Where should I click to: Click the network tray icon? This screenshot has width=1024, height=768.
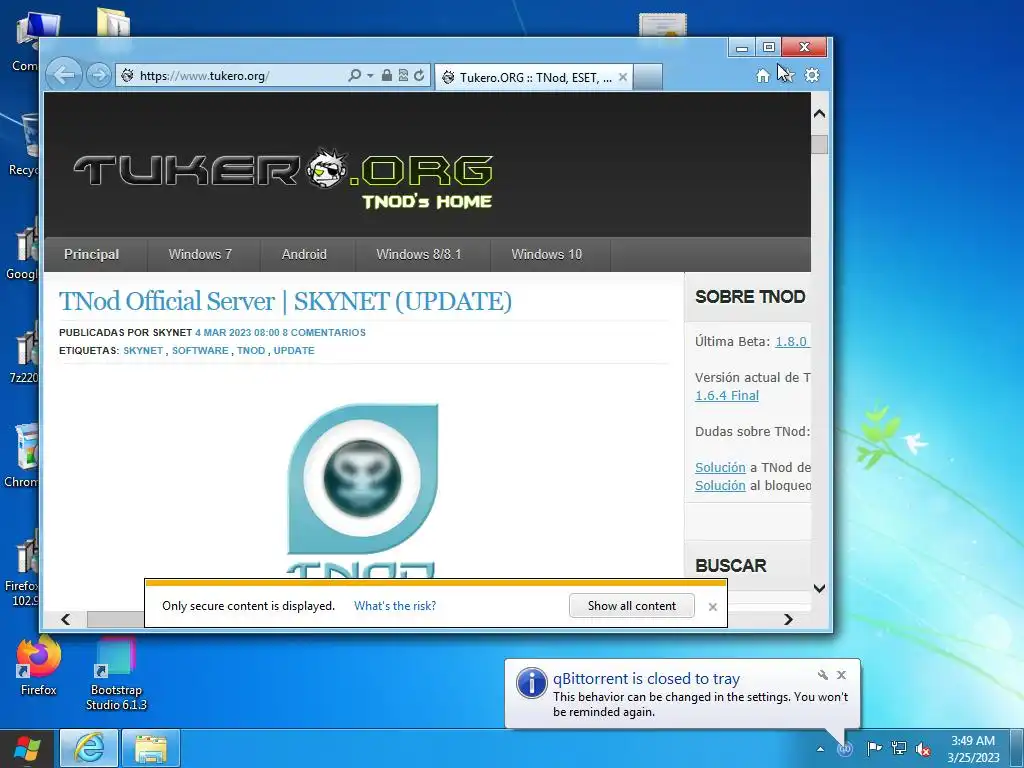899,748
